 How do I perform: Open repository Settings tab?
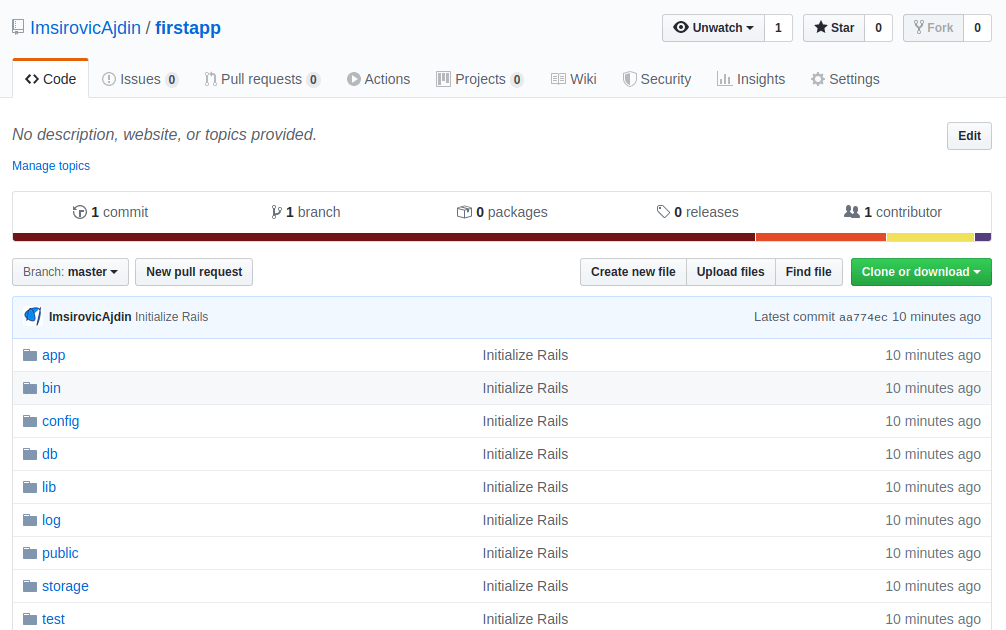(845, 79)
